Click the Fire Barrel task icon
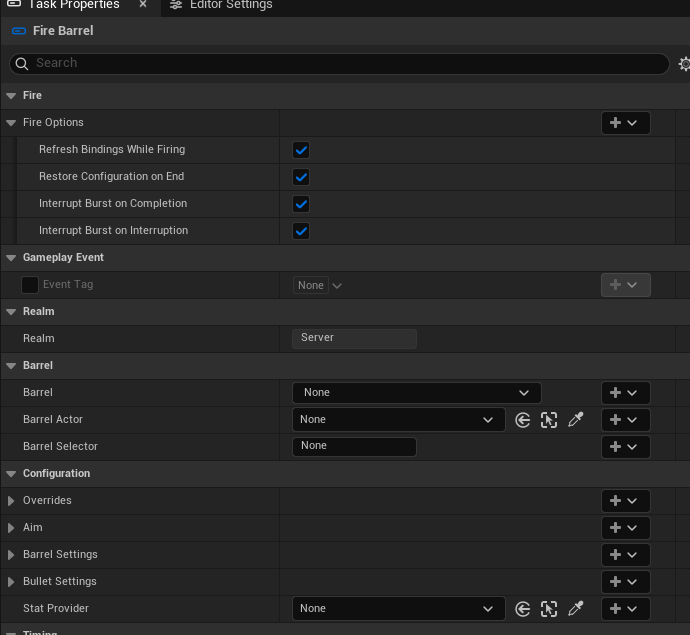Screen dimensions: 690x635 click(19, 31)
